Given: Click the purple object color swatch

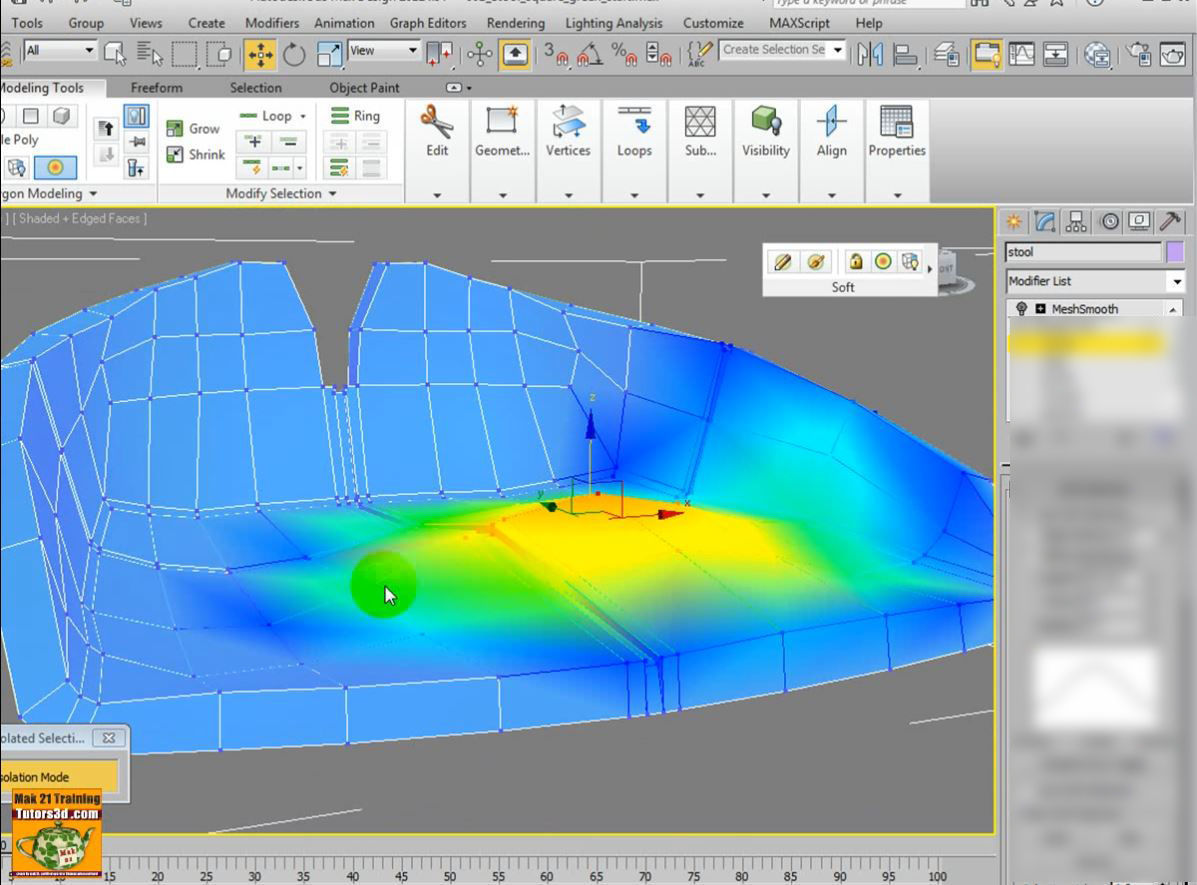Looking at the screenshot, I should [x=1175, y=252].
